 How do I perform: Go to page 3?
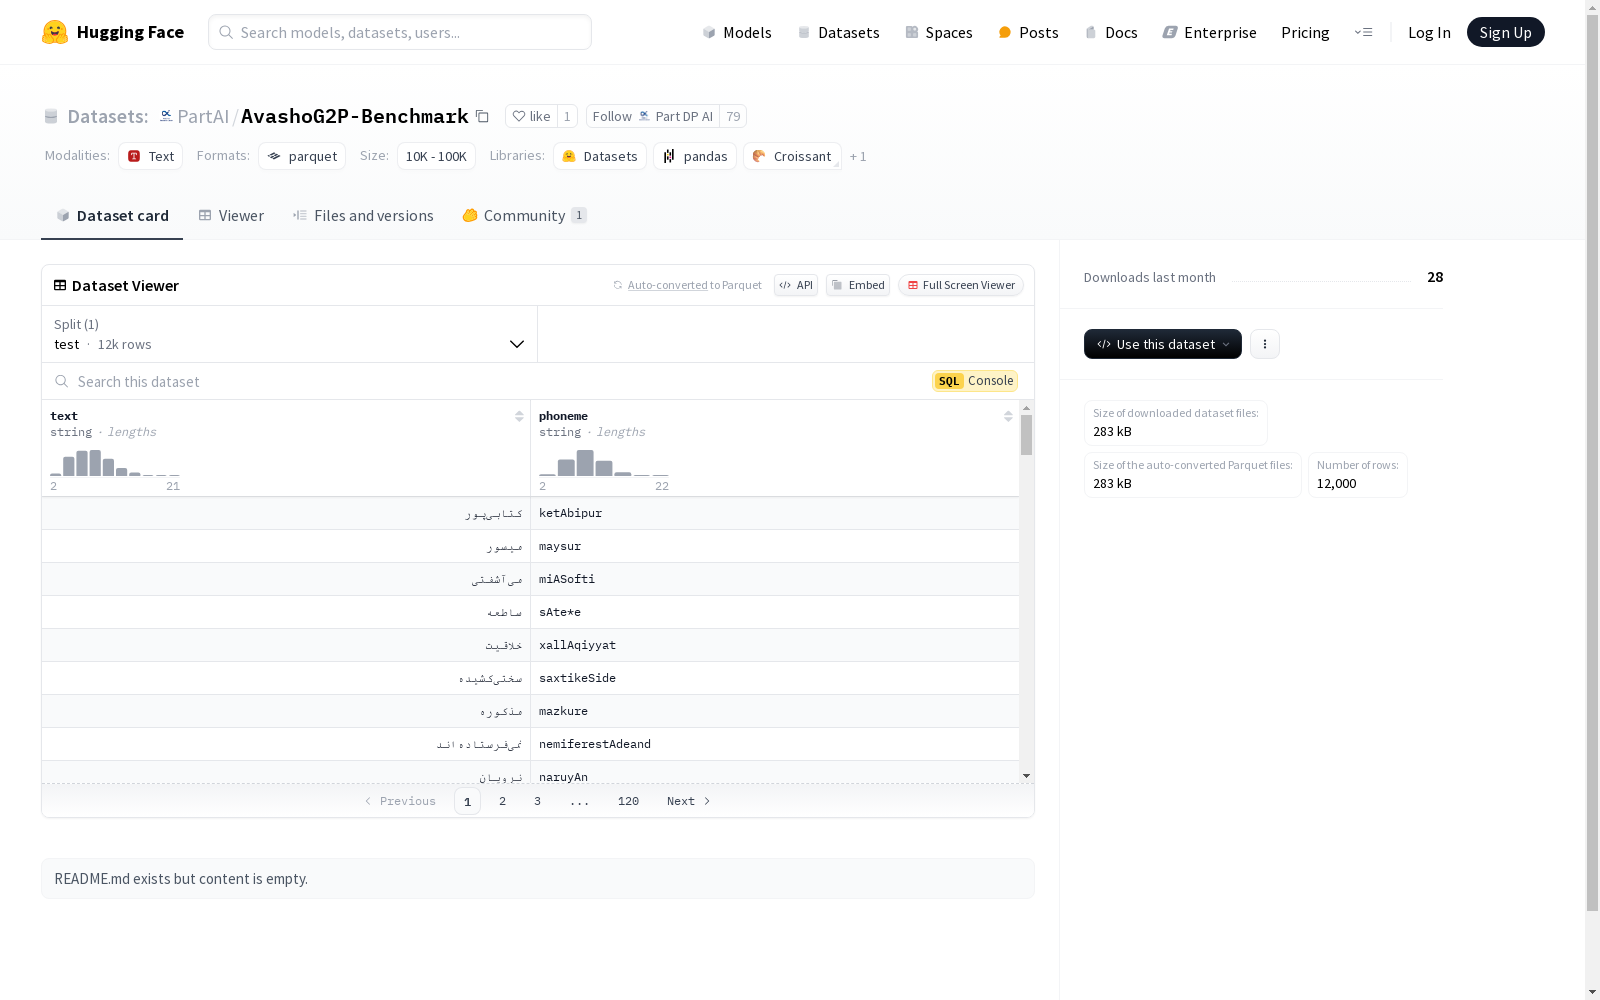pyautogui.click(x=537, y=801)
